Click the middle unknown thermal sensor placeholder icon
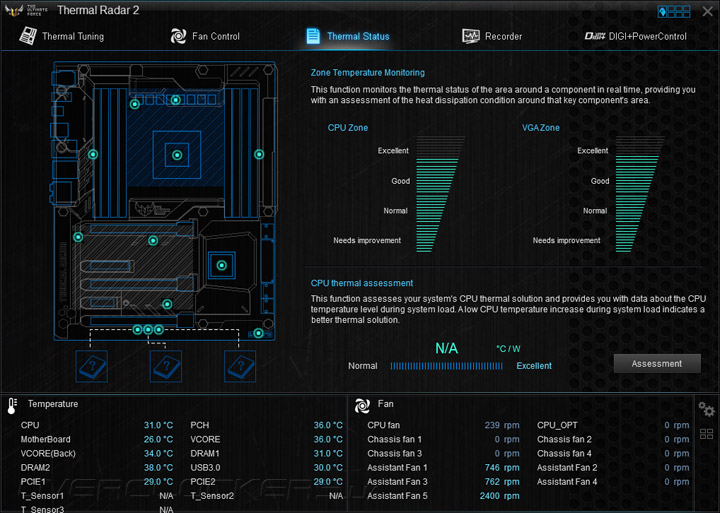The image size is (720, 513). 166,366
